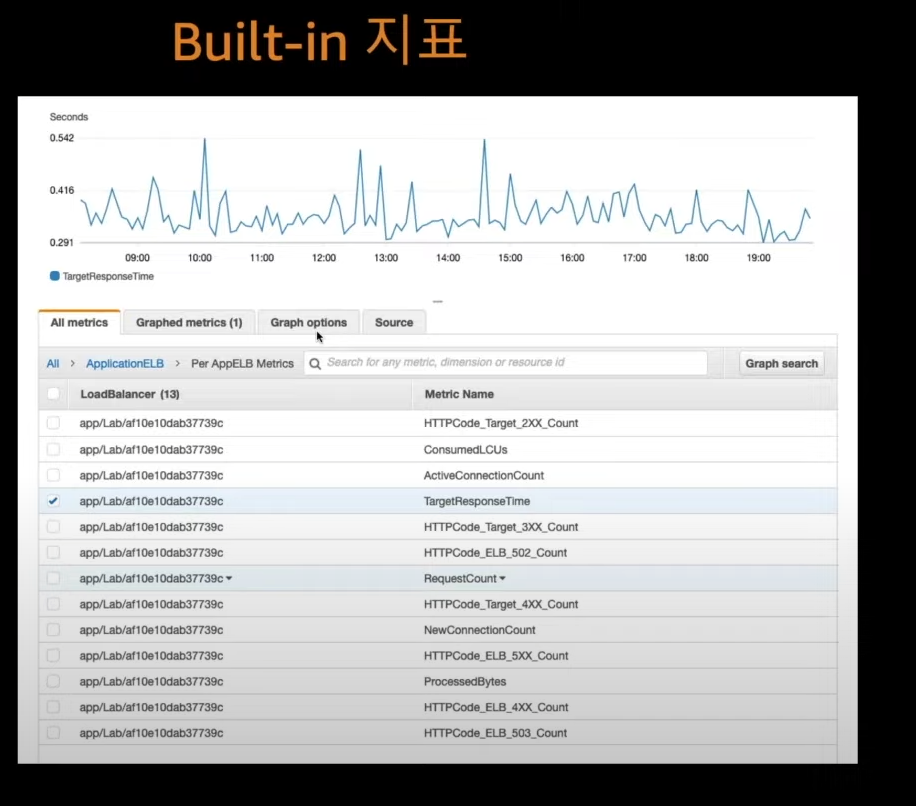The image size is (916, 806).
Task: Open the load balancer dropdown arrow in the RequestCount row
Action: [x=229, y=578]
